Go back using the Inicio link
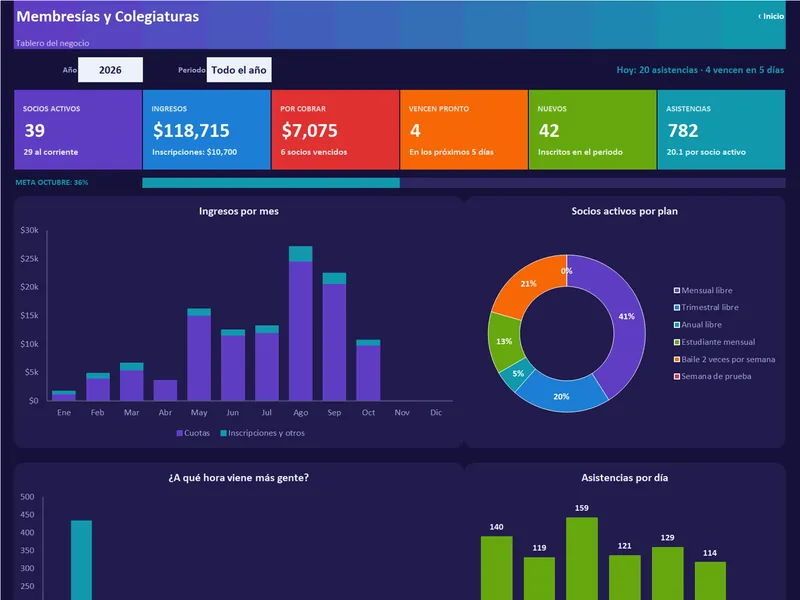Viewport: 800px width, 600px height. 771,16
